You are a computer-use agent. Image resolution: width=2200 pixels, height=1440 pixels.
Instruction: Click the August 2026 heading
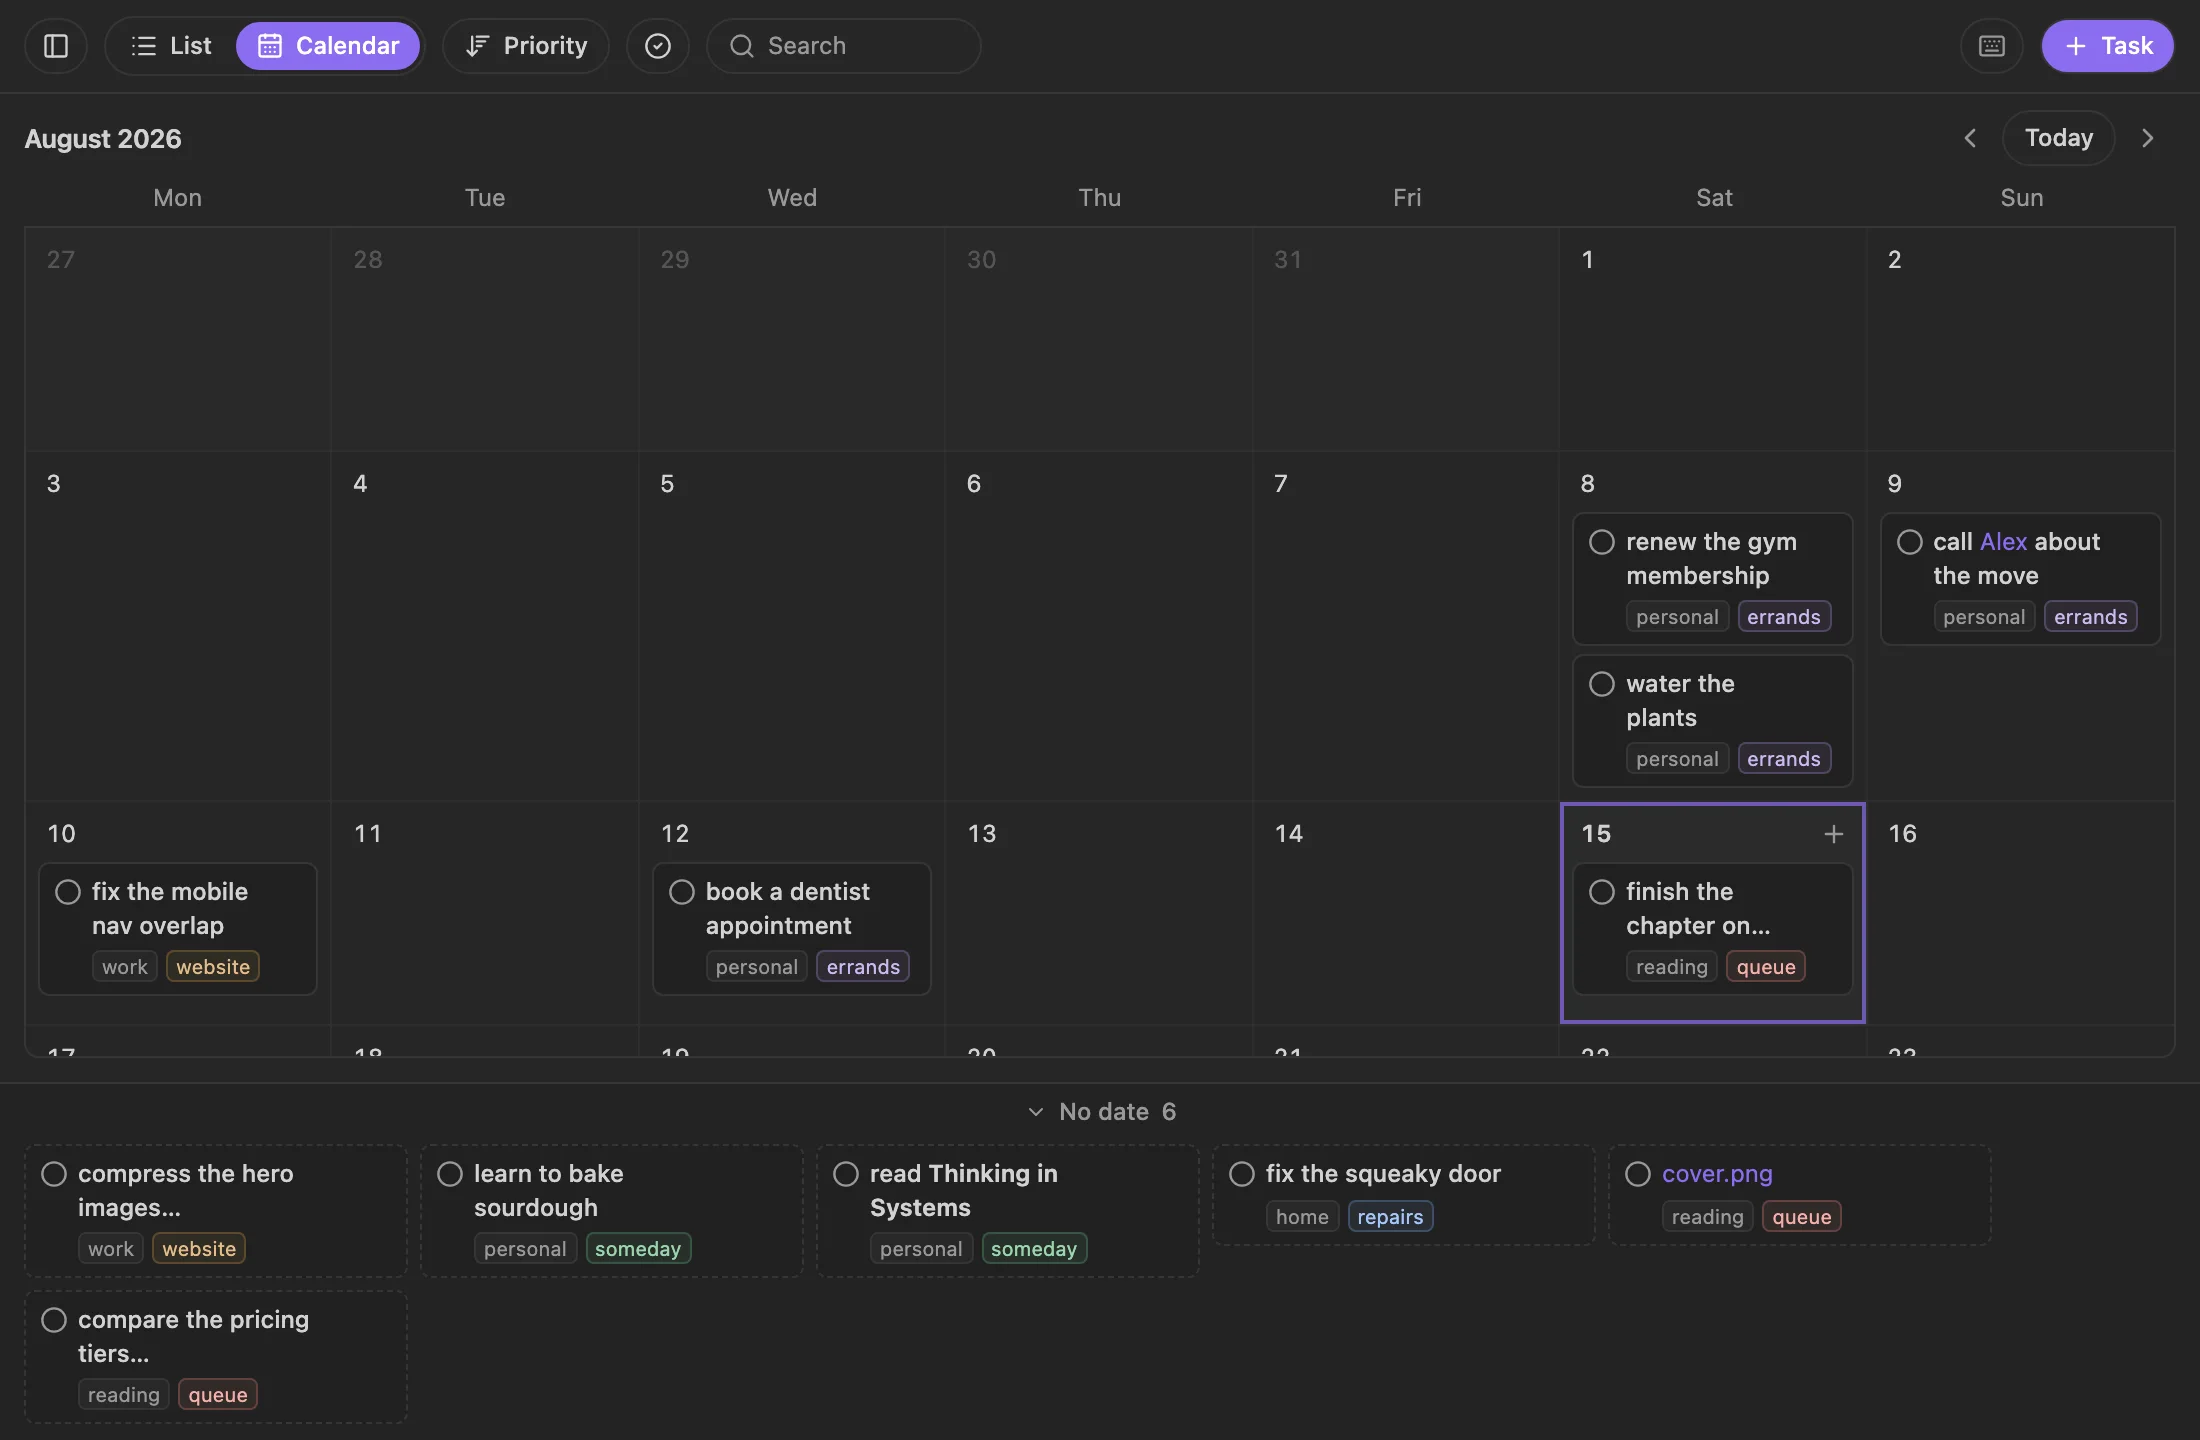(103, 139)
